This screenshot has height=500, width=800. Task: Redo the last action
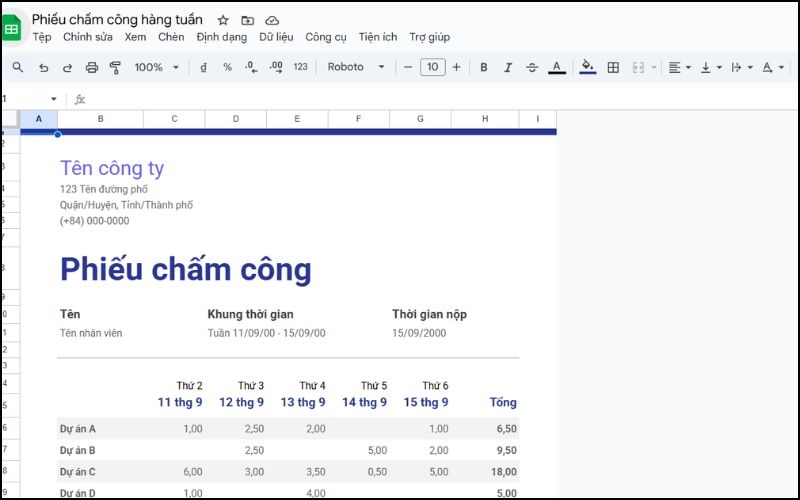point(67,67)
